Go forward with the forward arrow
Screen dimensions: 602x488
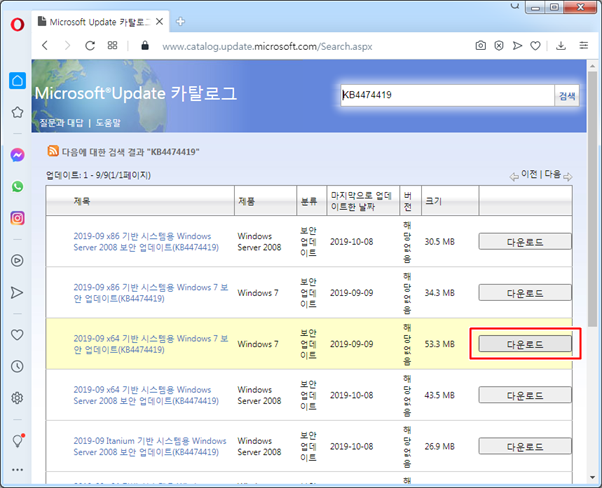pyautogui.click(x=67, y=46)
